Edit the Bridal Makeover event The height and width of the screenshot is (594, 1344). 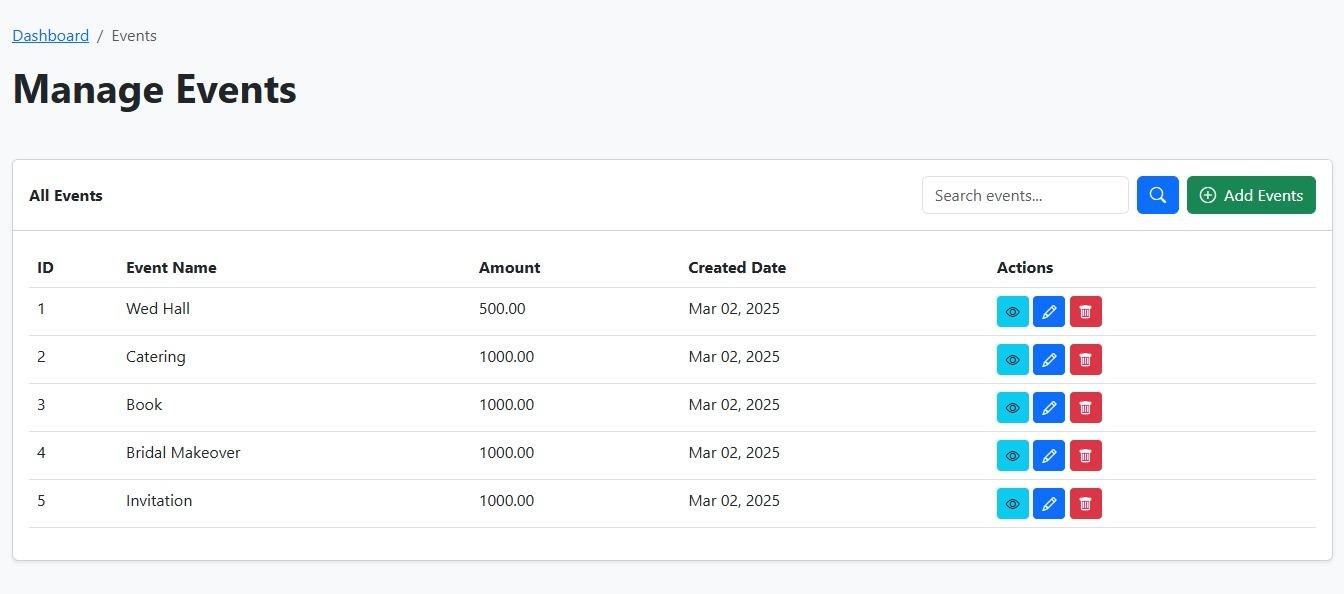tap(1048, 456)
